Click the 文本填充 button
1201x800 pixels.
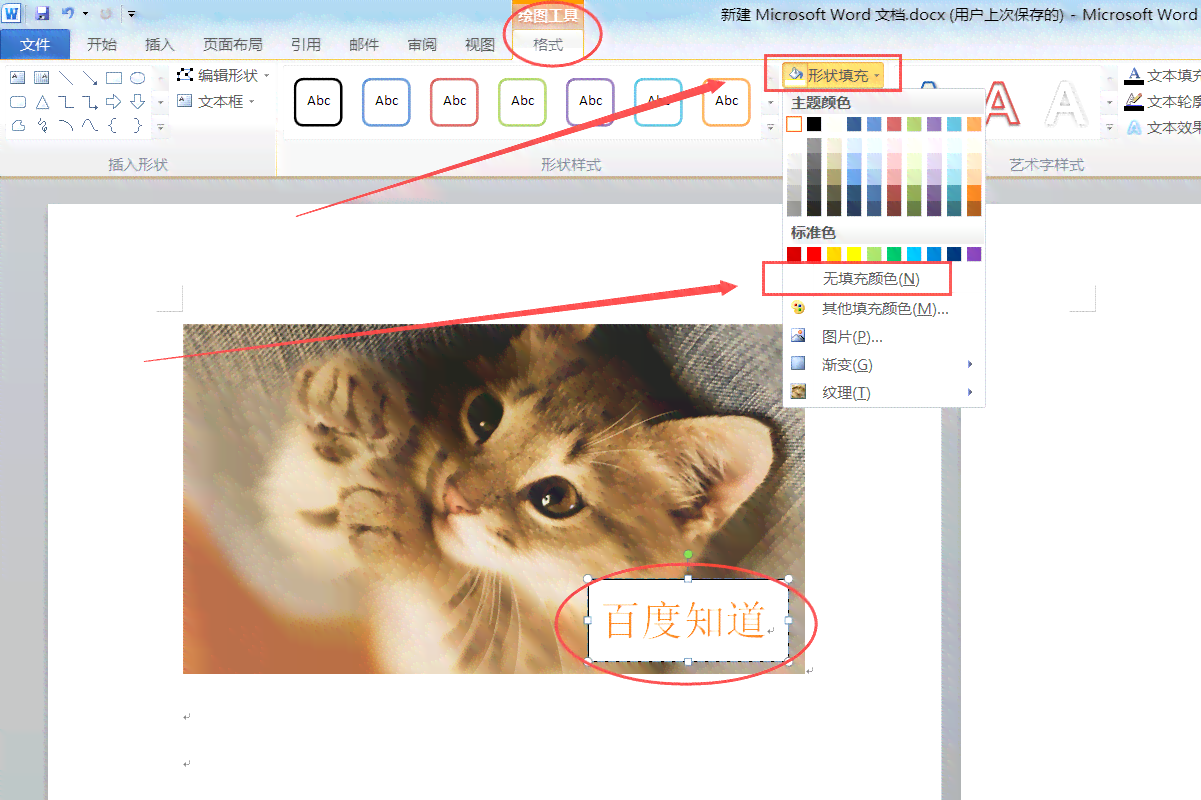[x=1162, y=75]
